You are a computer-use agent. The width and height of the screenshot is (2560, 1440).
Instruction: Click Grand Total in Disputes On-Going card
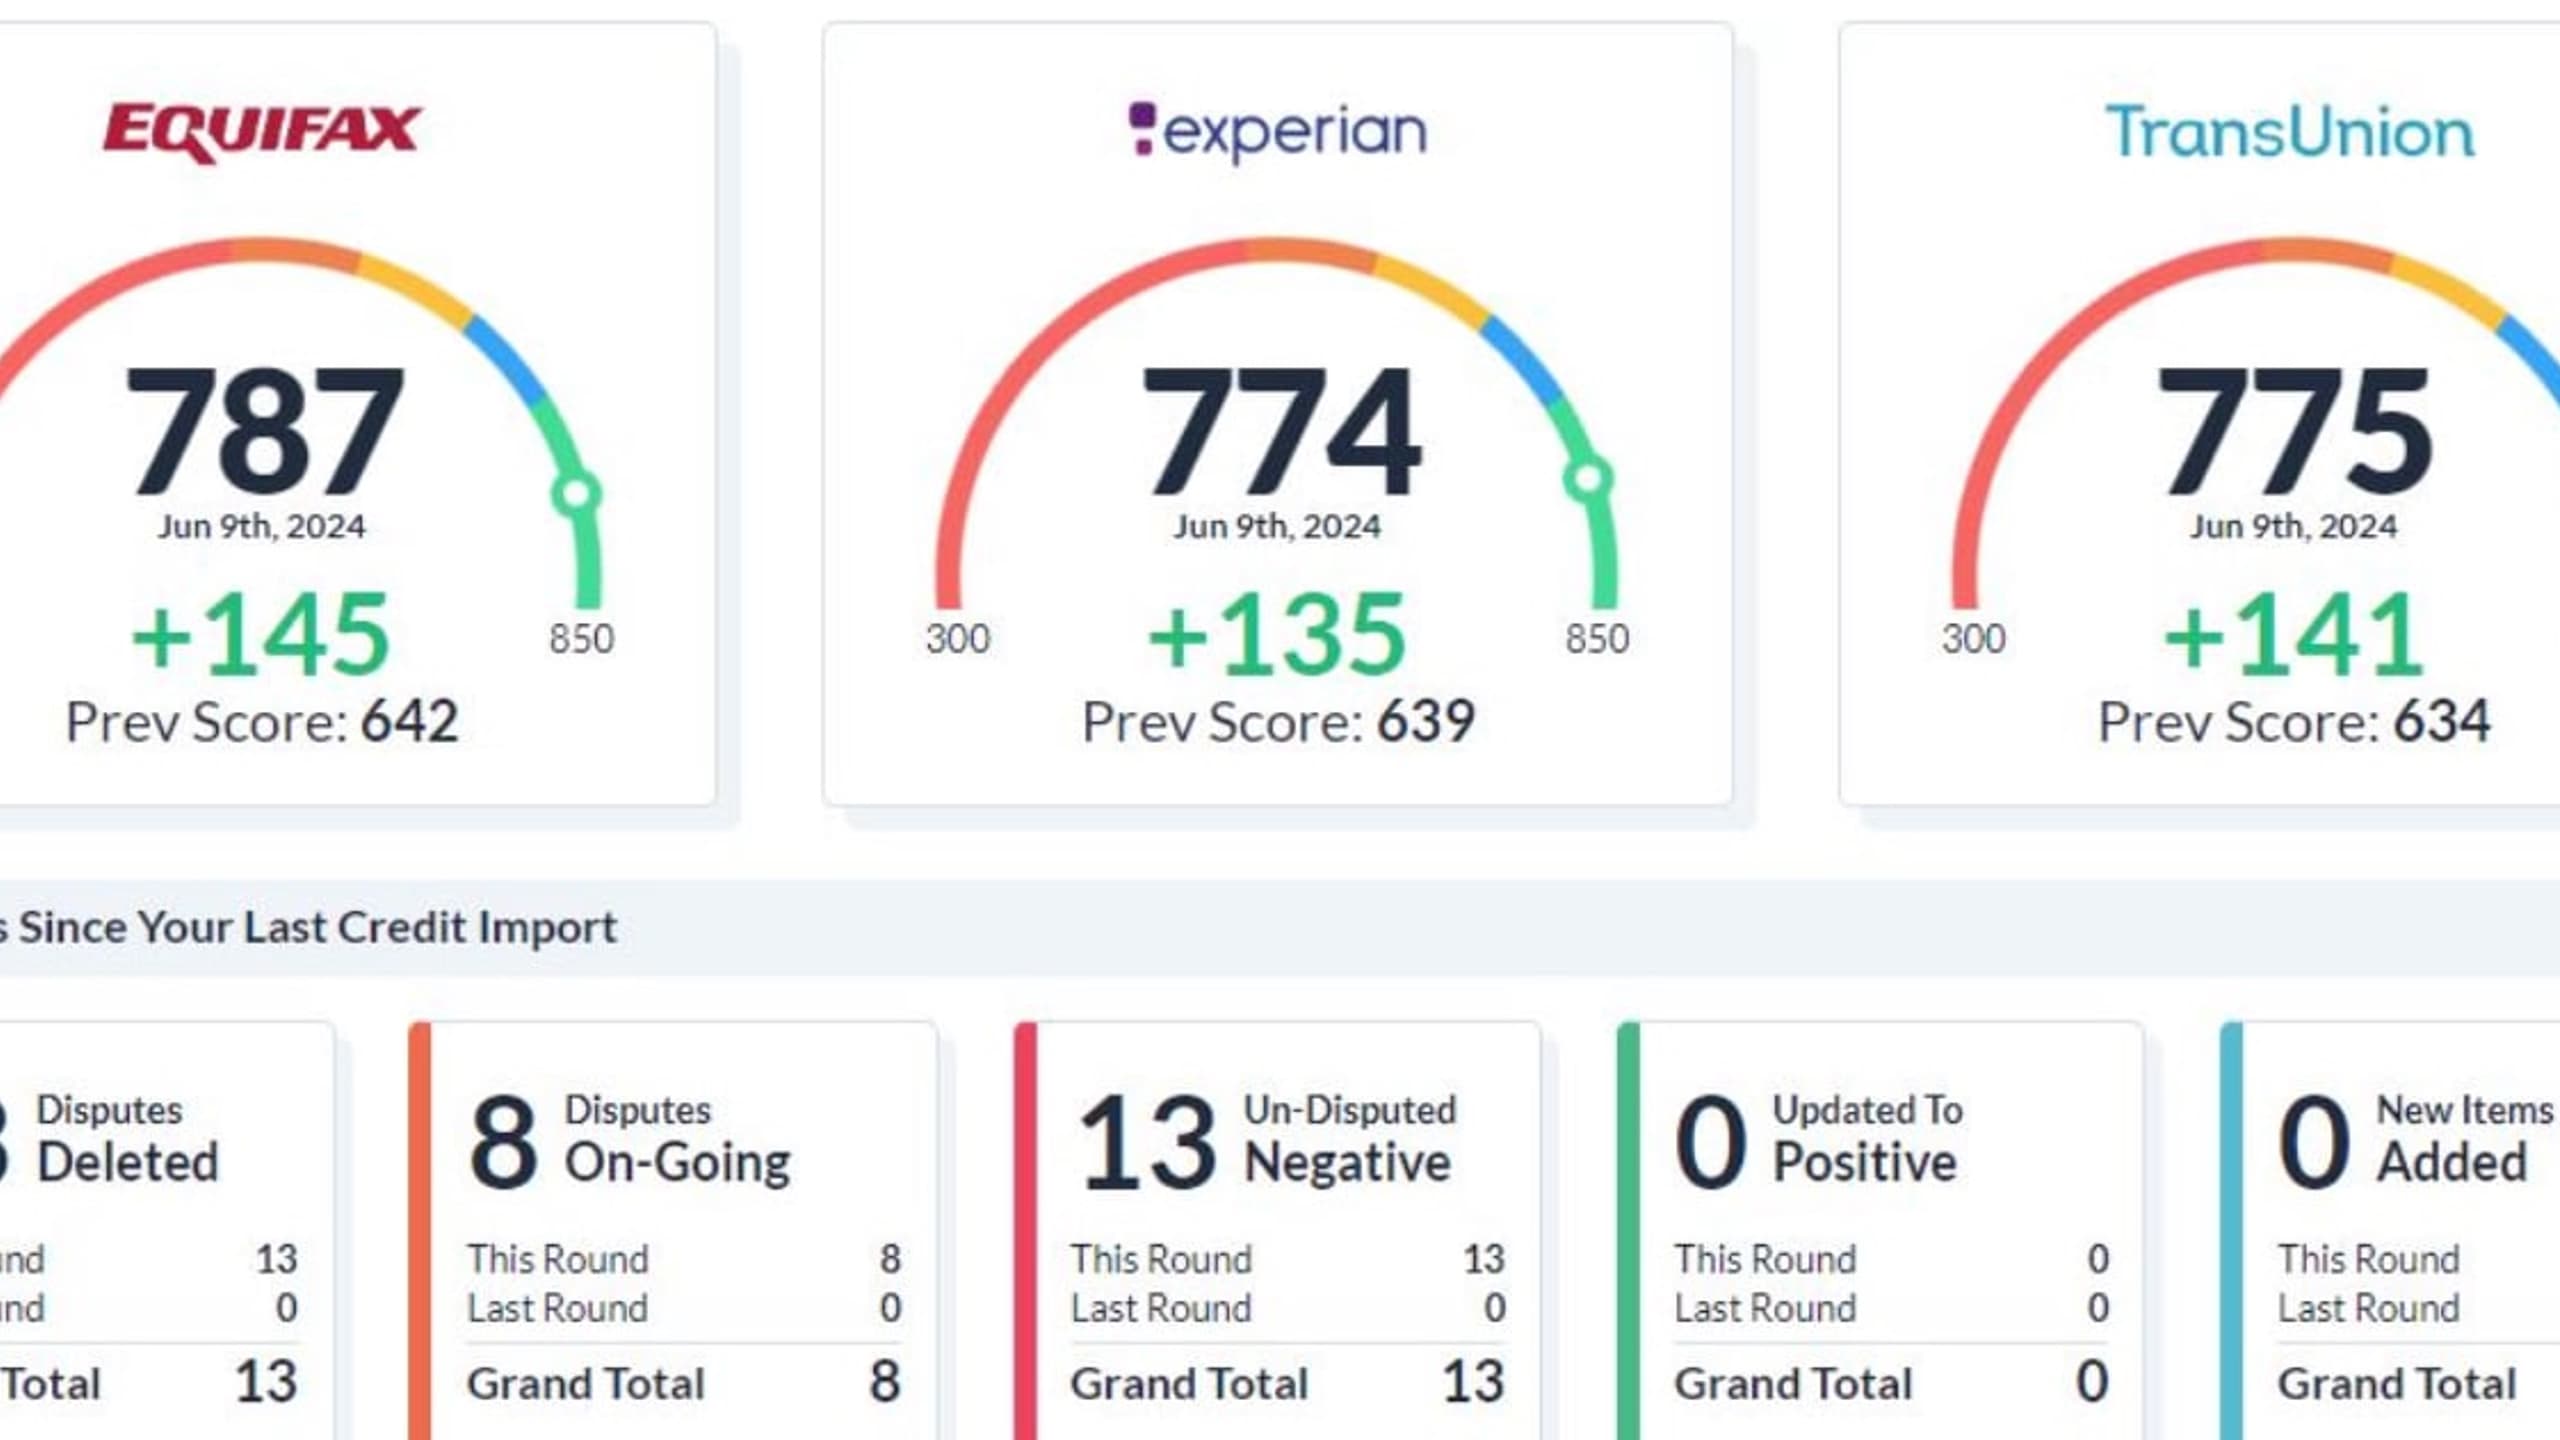tap(586, 1384)
